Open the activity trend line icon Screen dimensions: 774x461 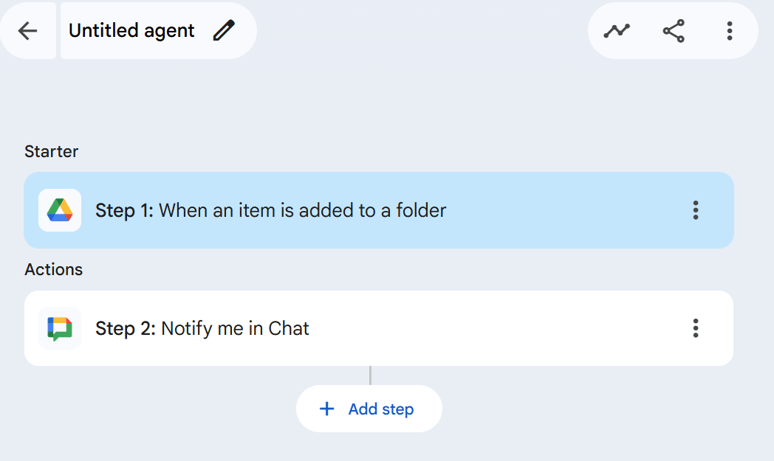point(617,31)
